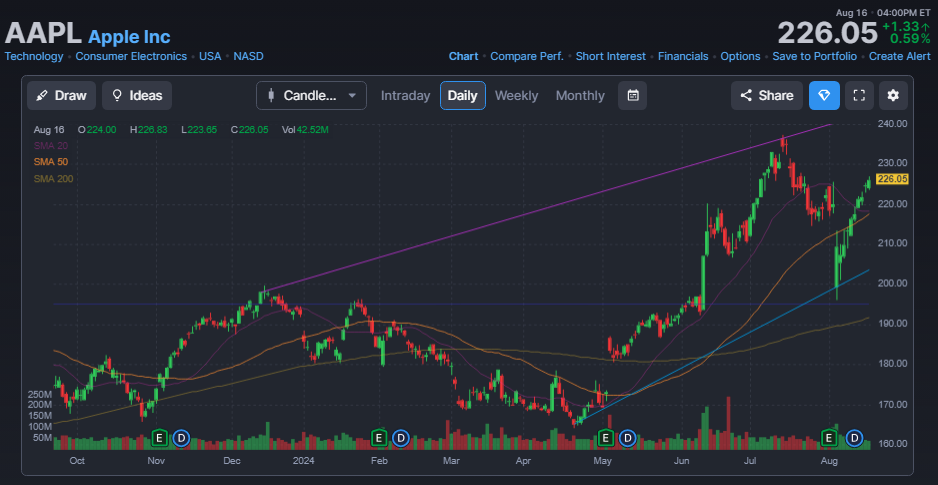Click the SMA 20 overlay label

pyautogui.click(x=51, y=145)
